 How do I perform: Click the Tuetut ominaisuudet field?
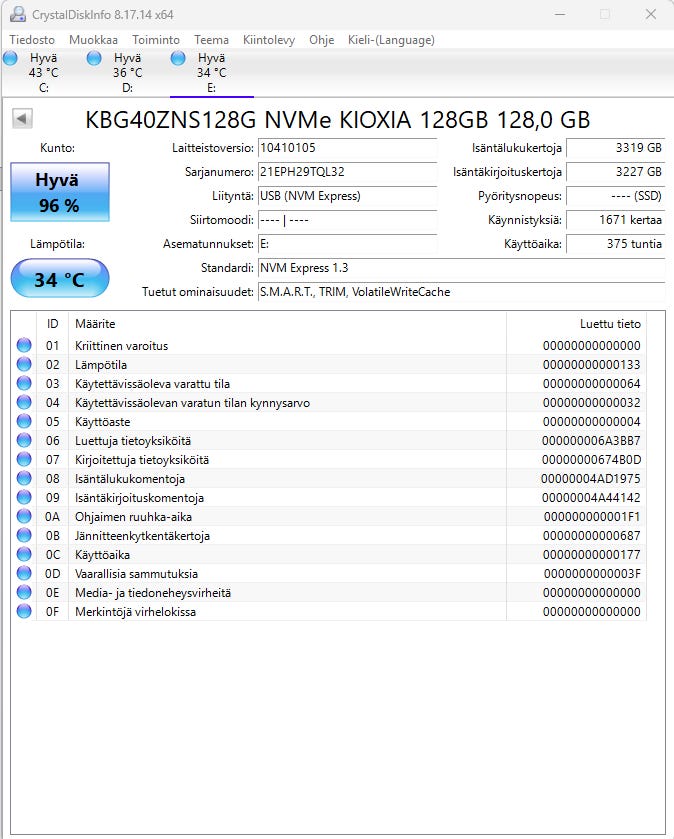coord(461,292)
